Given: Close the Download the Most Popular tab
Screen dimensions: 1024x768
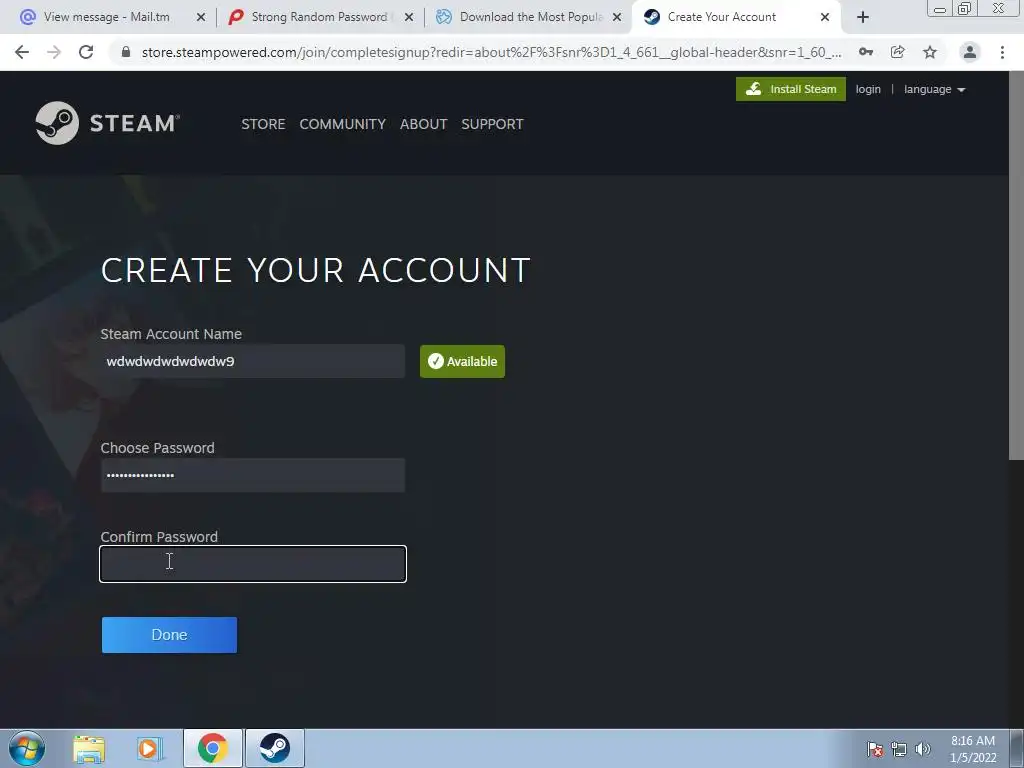Looking at the screenshot, I should click(x=617, y=18).
